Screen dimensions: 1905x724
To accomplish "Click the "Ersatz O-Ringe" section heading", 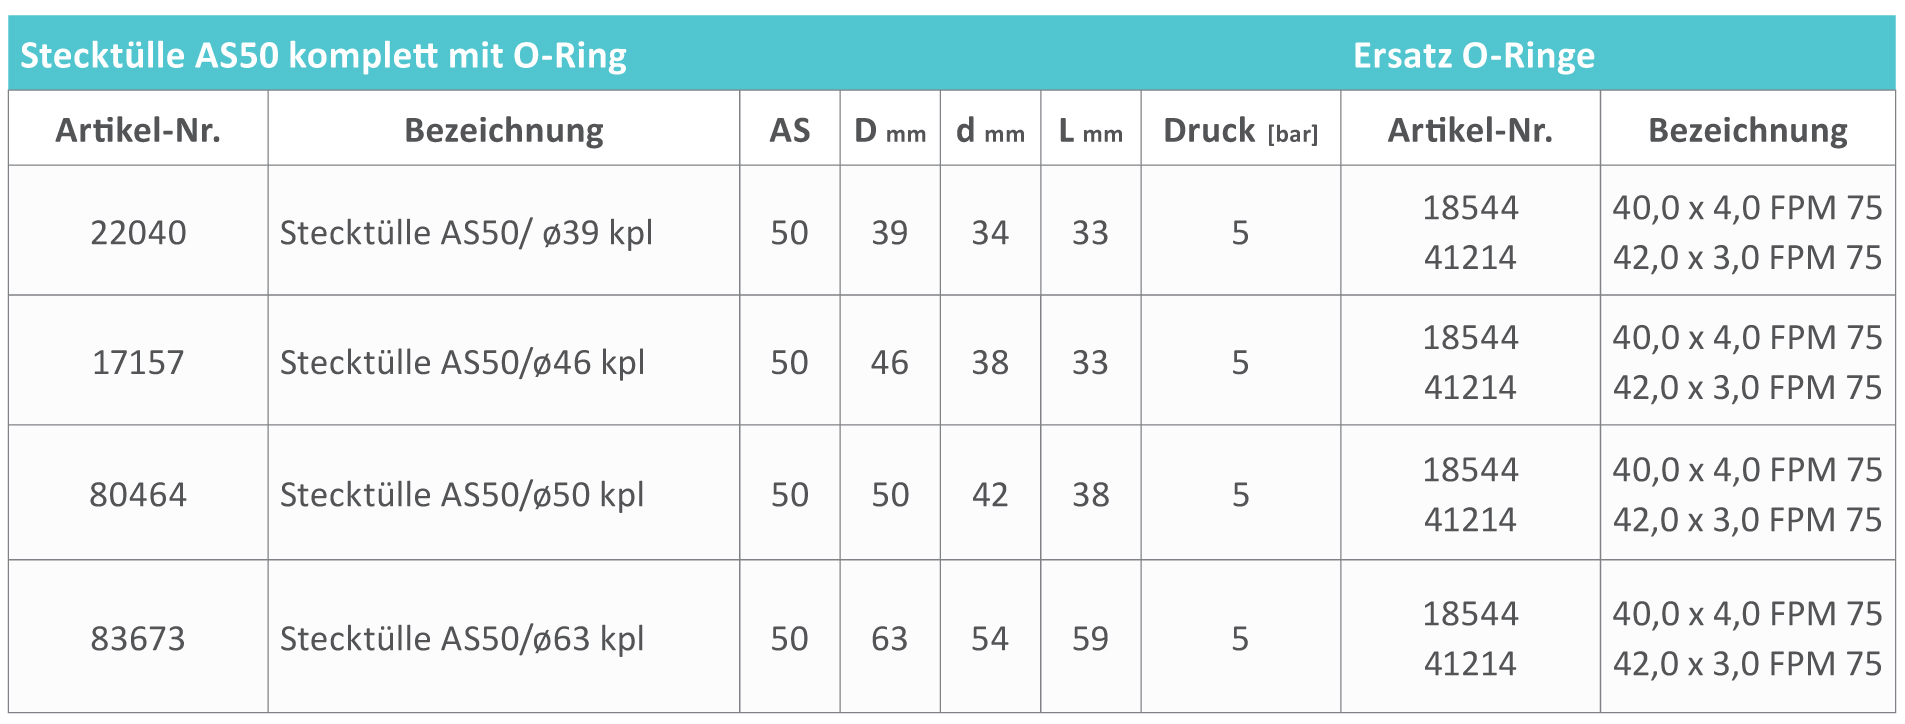I will click(x=1473, y=55).
